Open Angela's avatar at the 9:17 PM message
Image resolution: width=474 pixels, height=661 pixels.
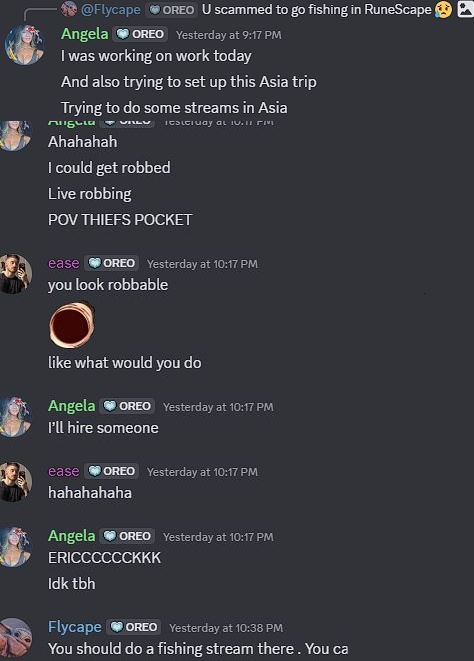pyautogui.click(x=24, y=45)
